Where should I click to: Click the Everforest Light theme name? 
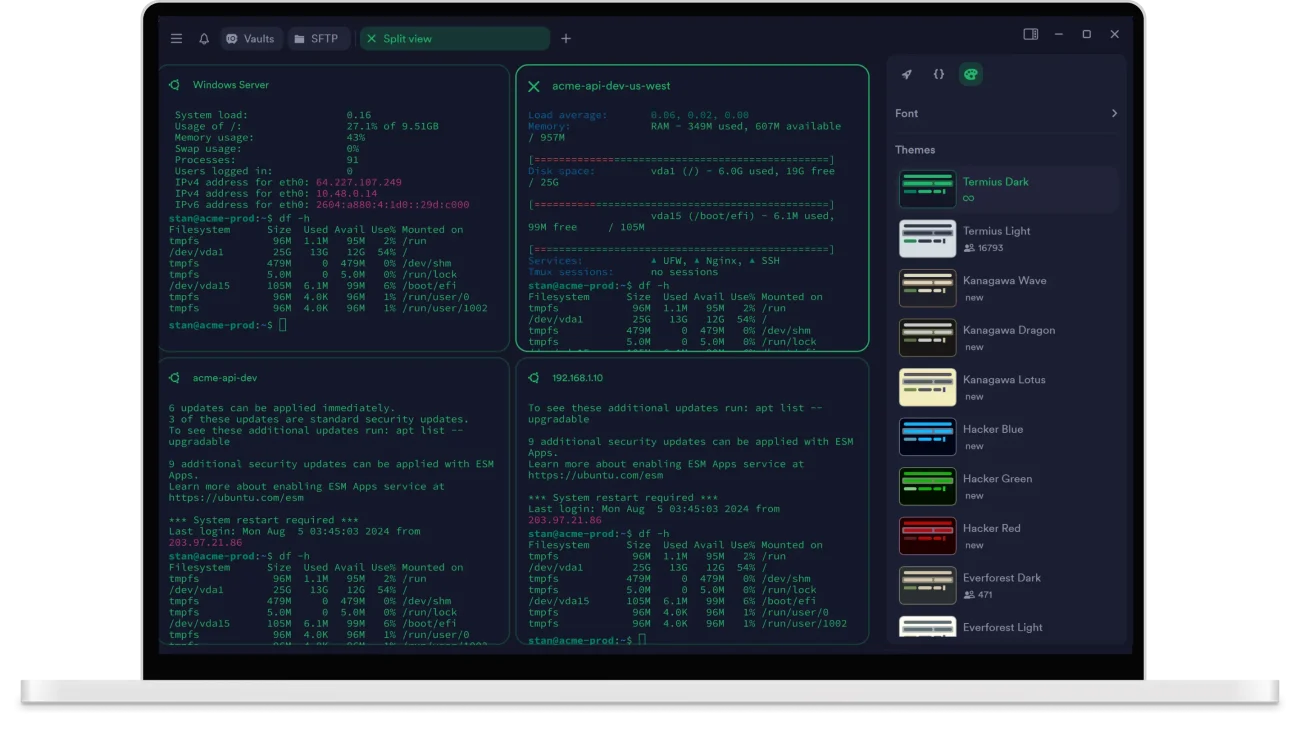click(x=1002, y=627)
